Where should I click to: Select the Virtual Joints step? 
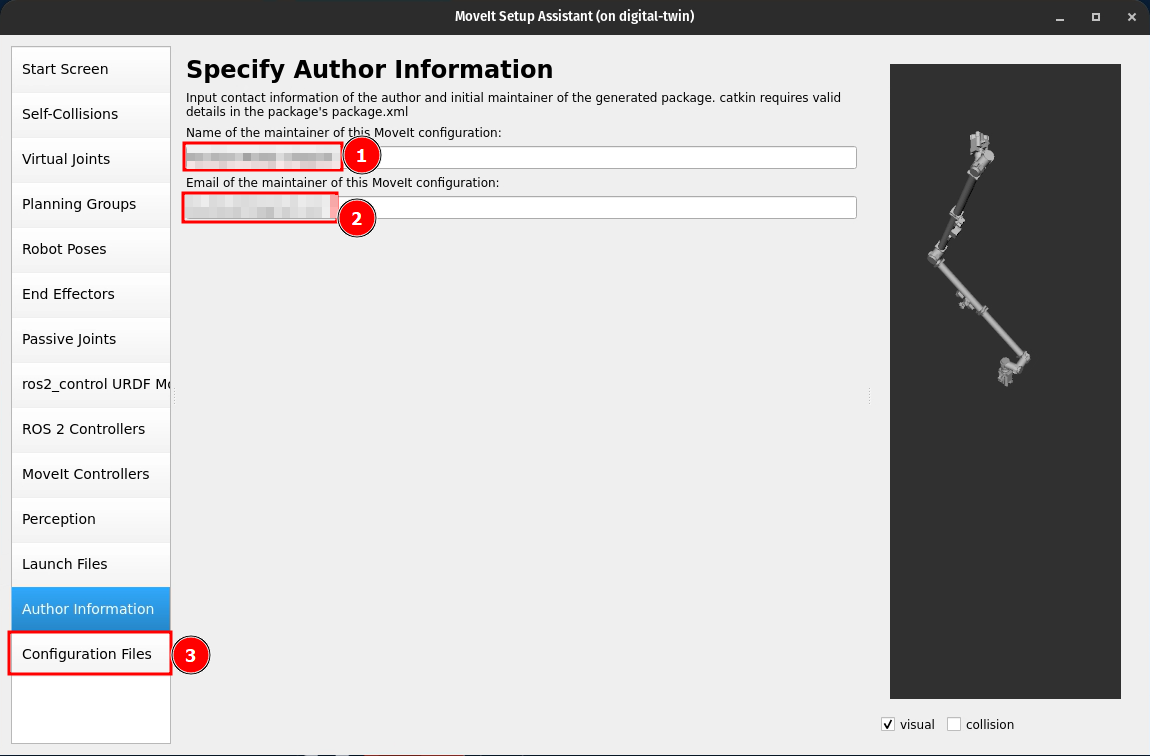pos(90,159)
